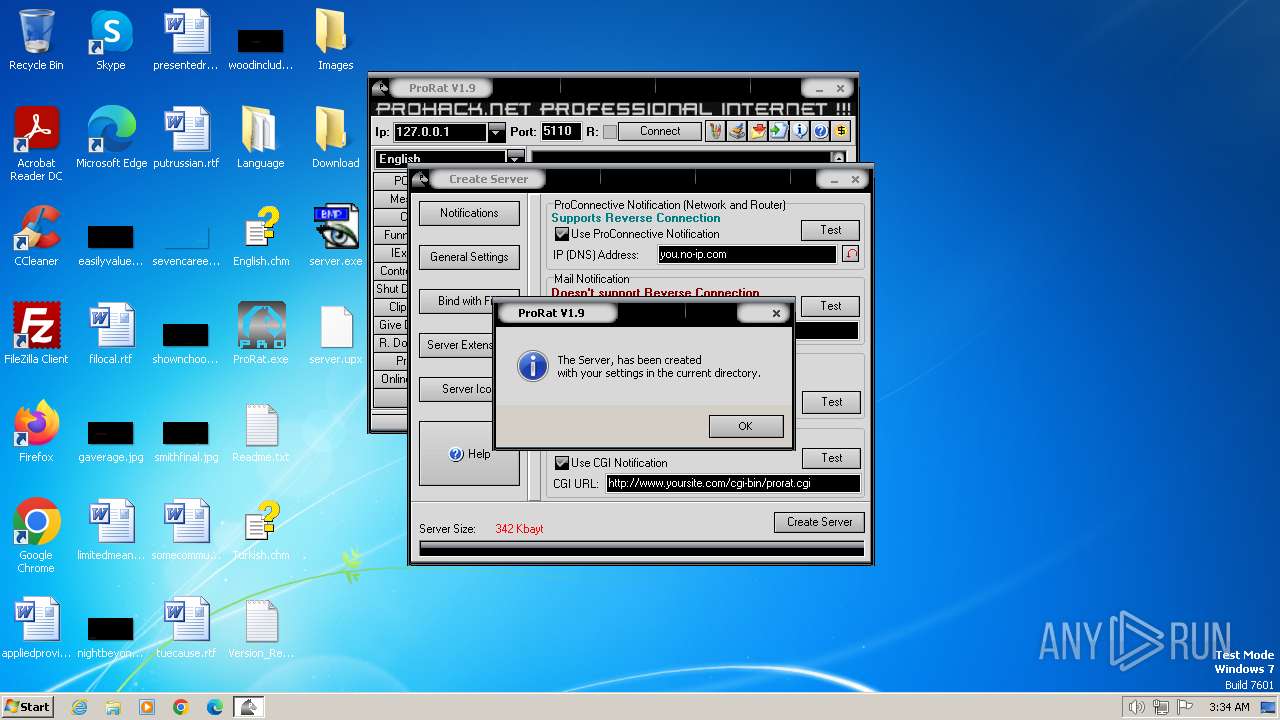
Task: Select the putrussian.rtf document icon
Action: point(186,138)
